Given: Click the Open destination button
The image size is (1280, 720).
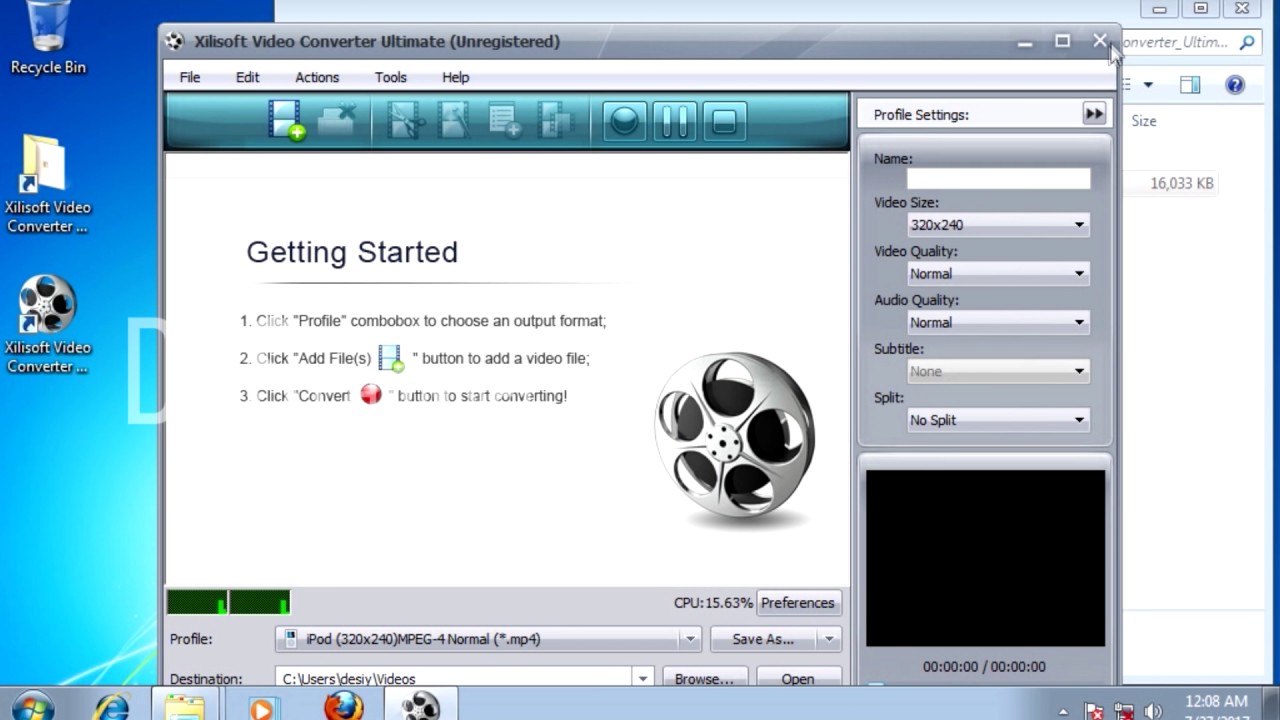Looking at the screenshot, I should [798, 679].
